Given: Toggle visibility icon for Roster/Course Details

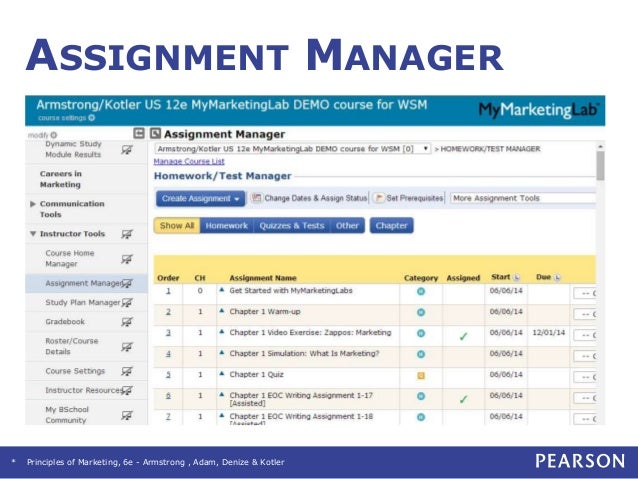Looking at the screenshot, I should coord(127,347).
